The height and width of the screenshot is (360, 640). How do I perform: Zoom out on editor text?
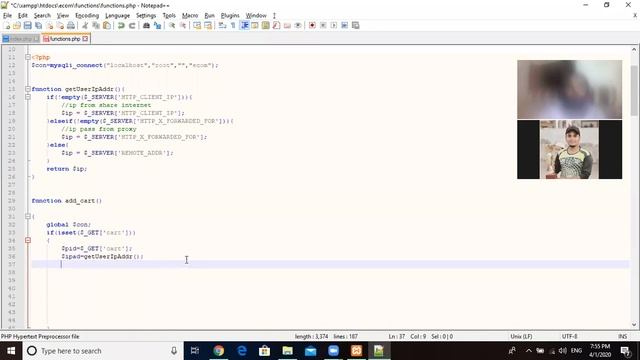[183, 25]
